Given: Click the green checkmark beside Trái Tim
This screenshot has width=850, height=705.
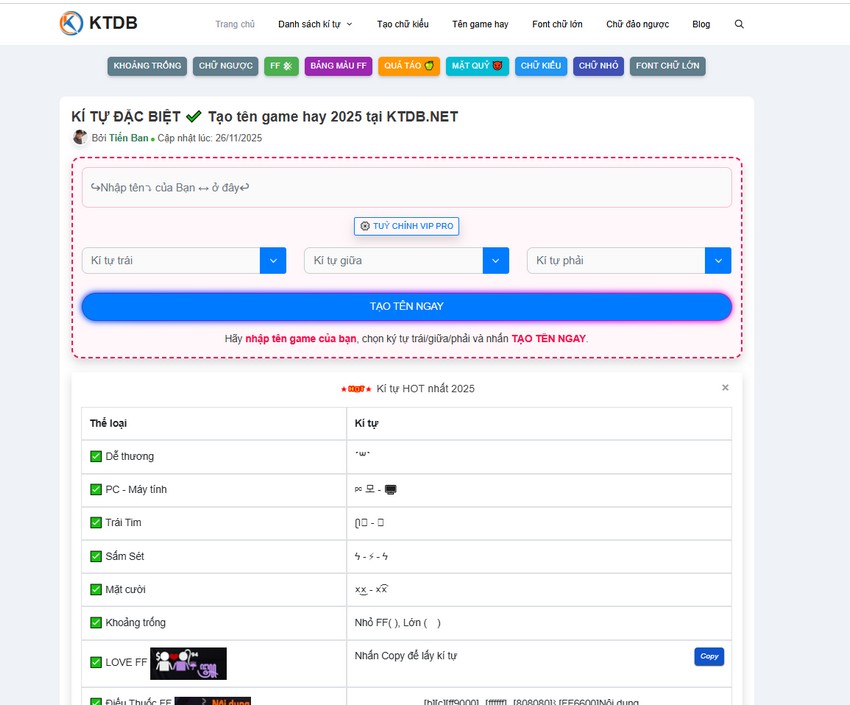Looking at the screenshot, I should (x=96, y=523).
